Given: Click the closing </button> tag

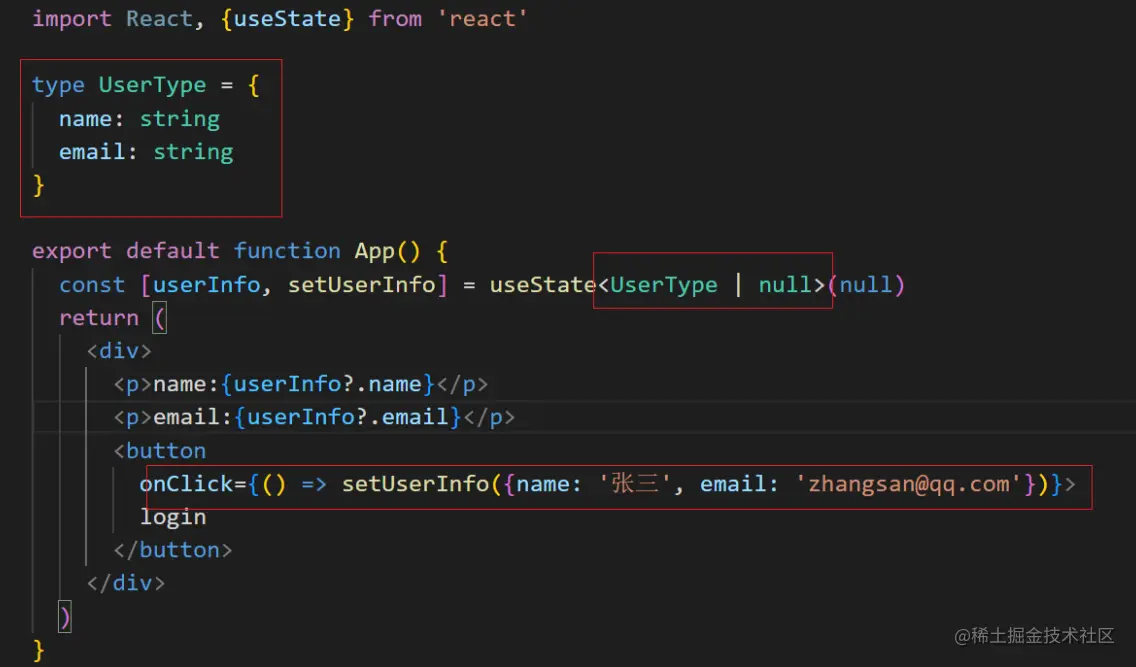Looking at the screenshot, I should coord(172,550).
